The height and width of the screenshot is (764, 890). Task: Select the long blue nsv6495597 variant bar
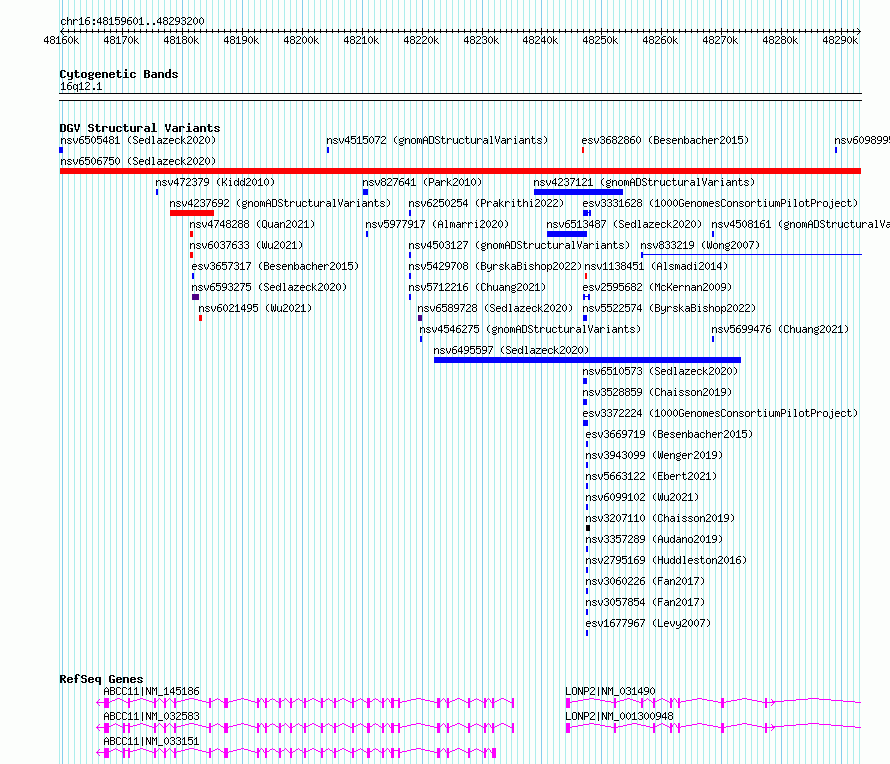coord(587,360)
